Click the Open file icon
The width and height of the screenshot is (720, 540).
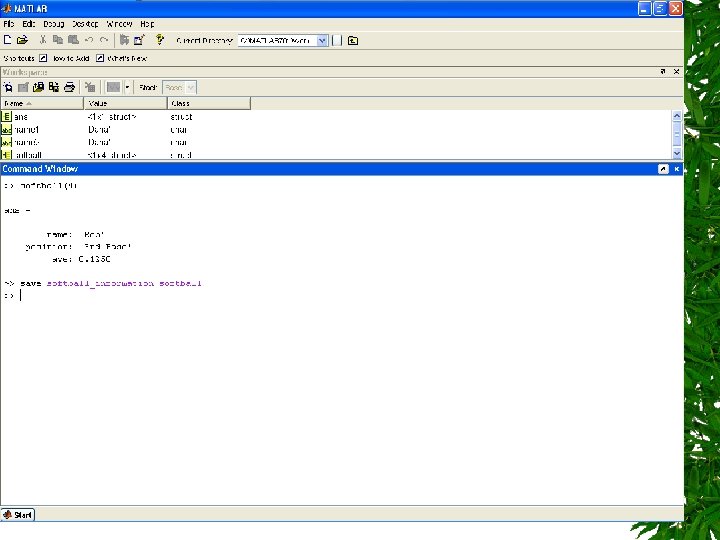click(21, 40)
